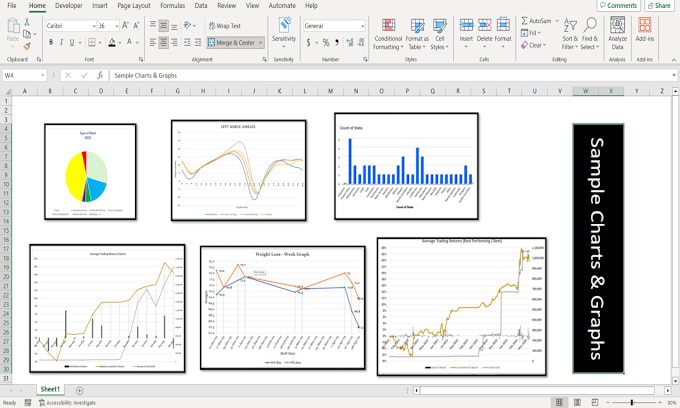Collapse the ribbon chevron

pos(673,59)
